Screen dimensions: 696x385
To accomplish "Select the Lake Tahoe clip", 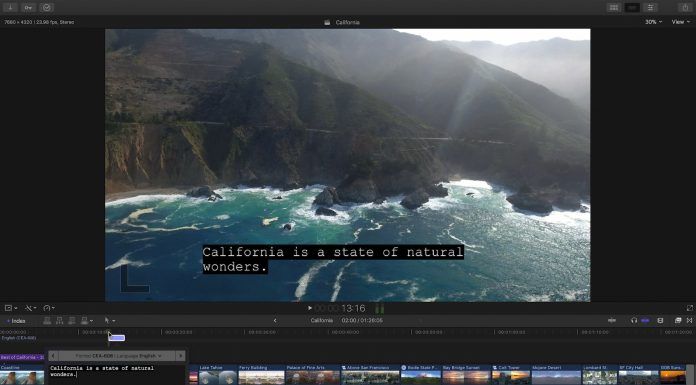I will pos(218,374).
